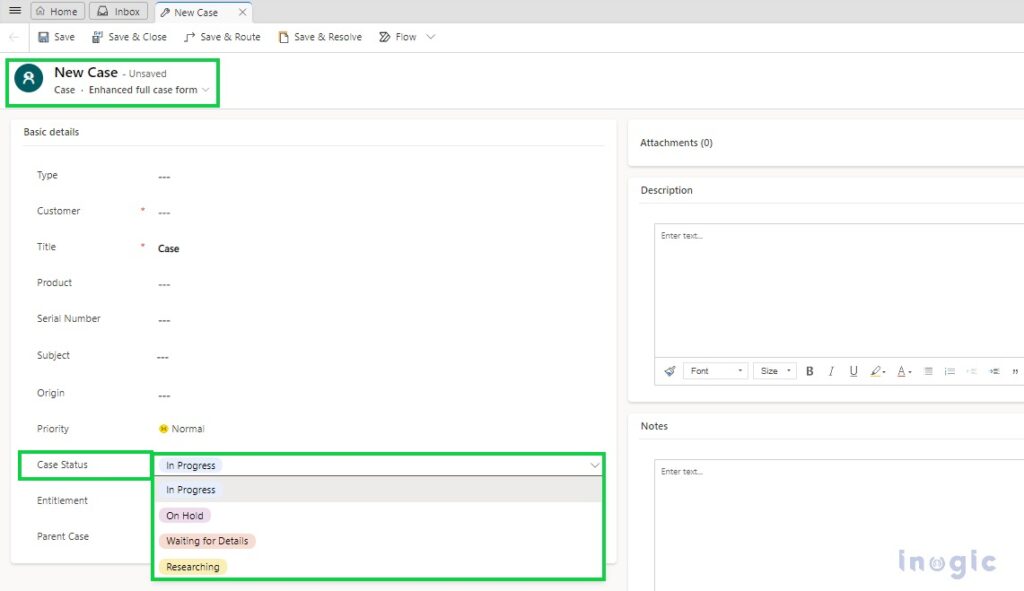
Task: Open the Font dropdown in Description toolbar
Action: [714, 371]
